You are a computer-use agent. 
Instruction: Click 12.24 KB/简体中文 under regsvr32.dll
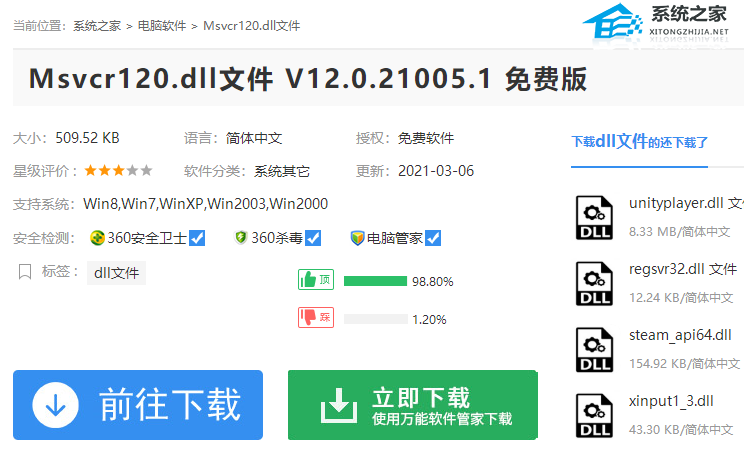pyautogui.click(x=681, y=298)
